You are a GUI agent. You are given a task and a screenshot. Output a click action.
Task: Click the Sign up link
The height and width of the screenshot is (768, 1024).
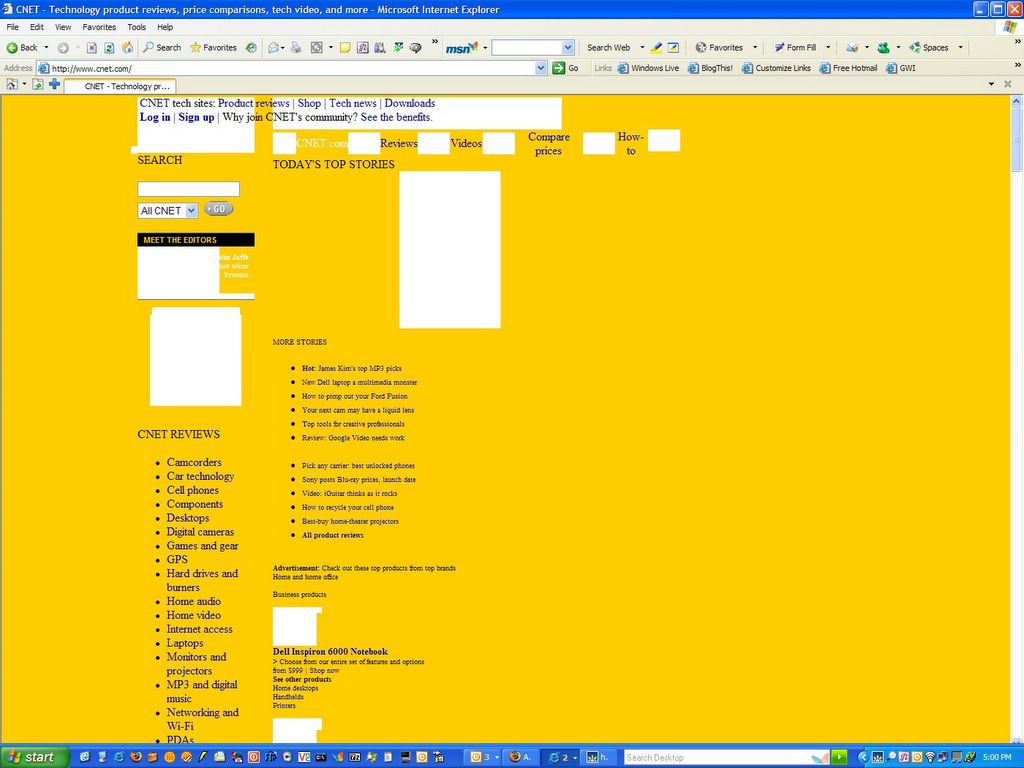point(196,118)
